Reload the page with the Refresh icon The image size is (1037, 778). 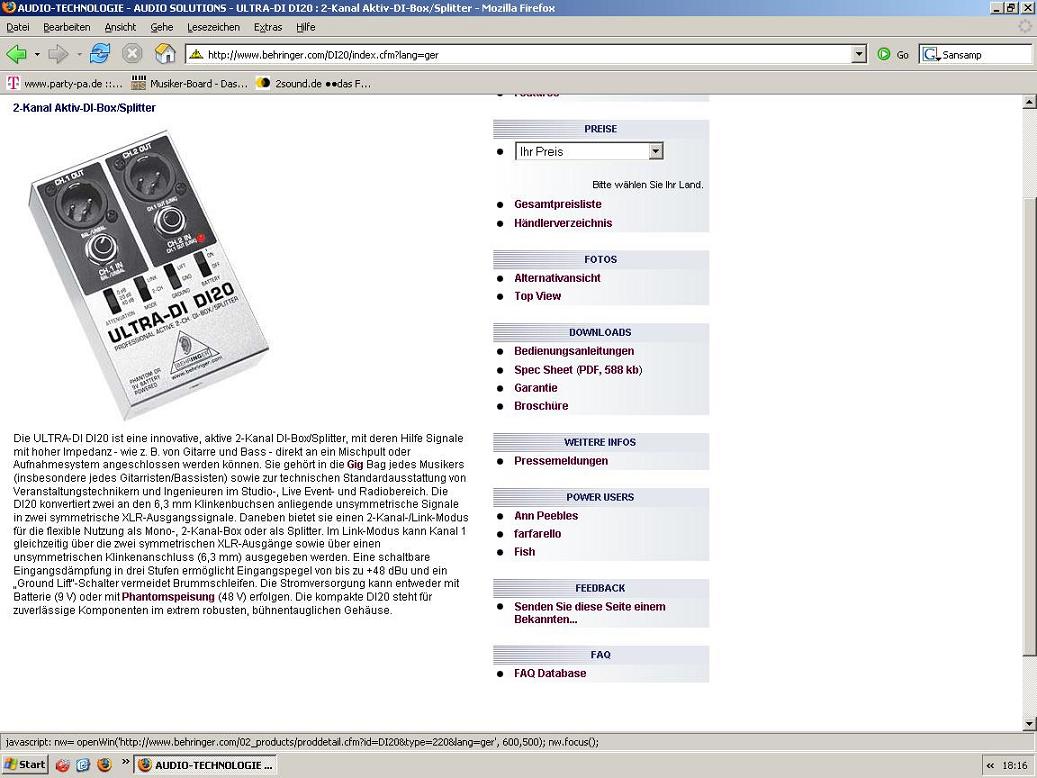pos(100,54)
